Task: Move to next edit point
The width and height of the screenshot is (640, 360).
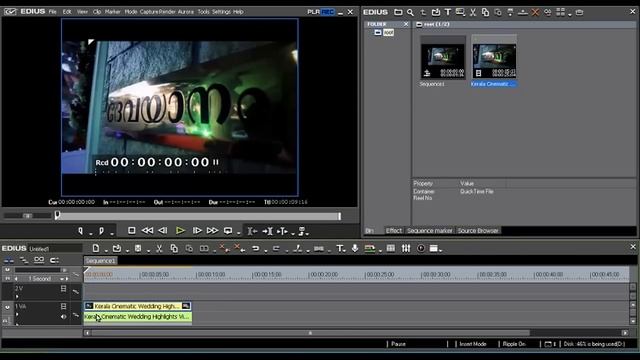Action: point(267,231)
